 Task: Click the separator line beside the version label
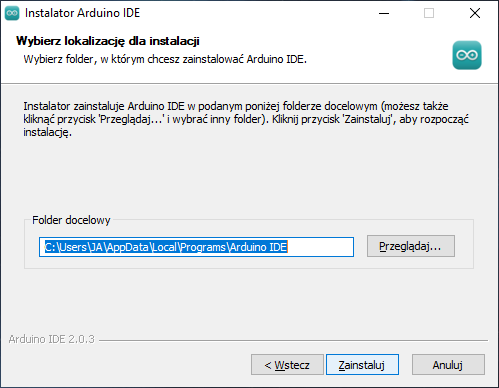pos(293,340)
